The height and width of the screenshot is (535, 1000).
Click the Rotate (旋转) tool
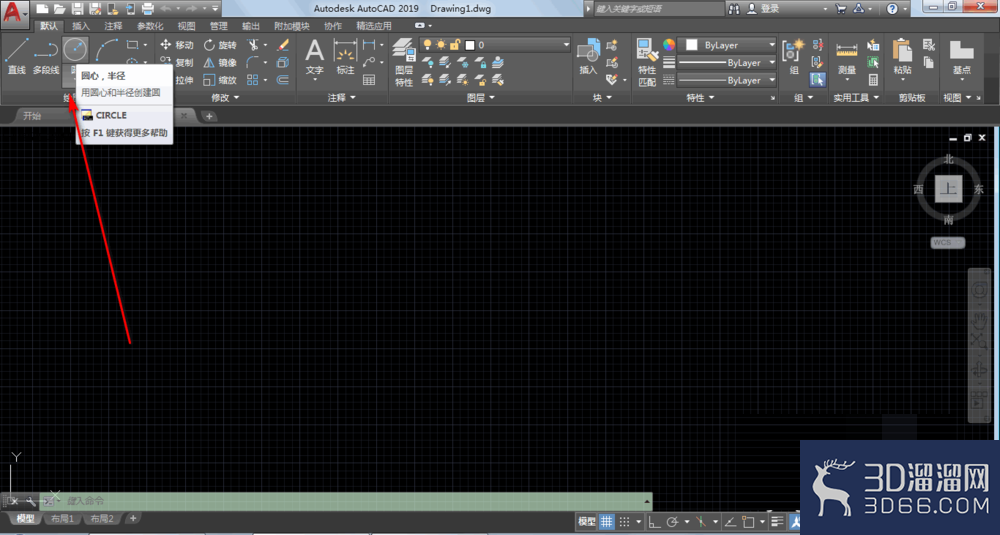pyautogui.click(x=220, y=45)
